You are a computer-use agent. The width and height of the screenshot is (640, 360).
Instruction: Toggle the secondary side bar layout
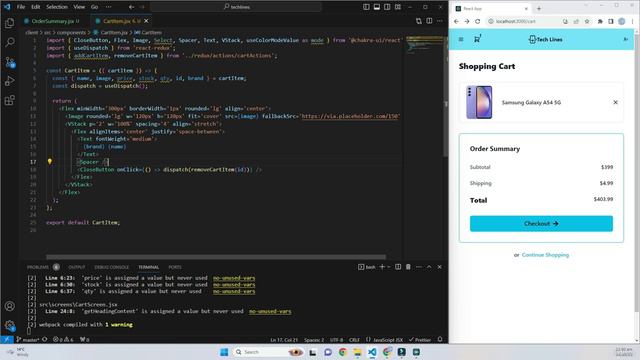(x=387, y=7)
